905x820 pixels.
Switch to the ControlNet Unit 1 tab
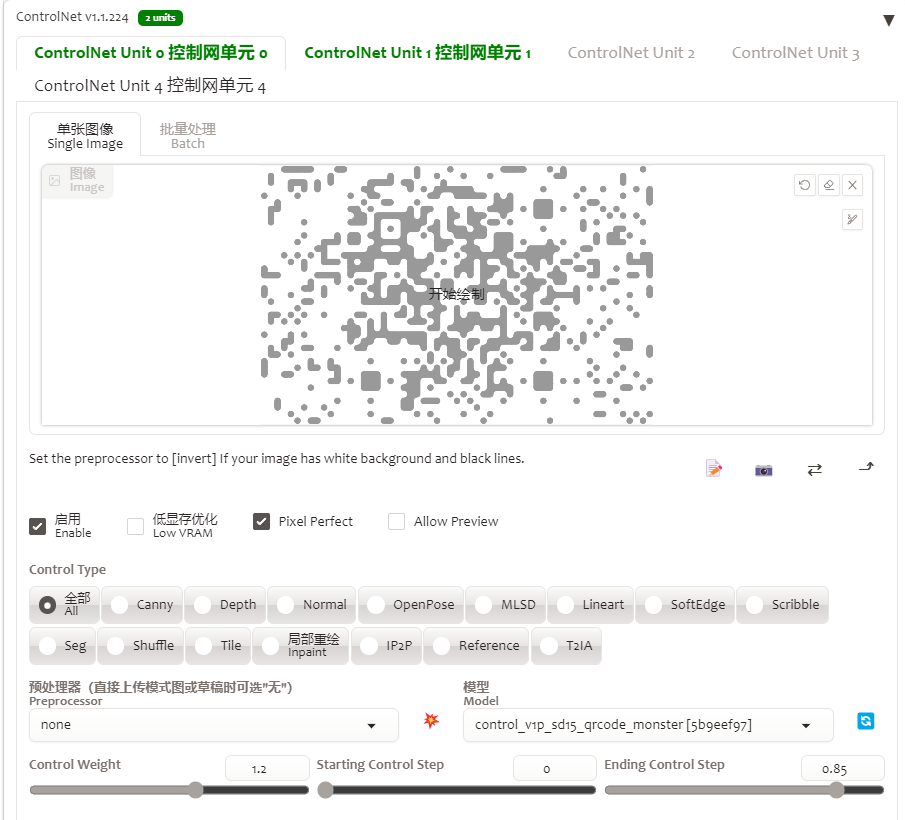tap(417, 53)
